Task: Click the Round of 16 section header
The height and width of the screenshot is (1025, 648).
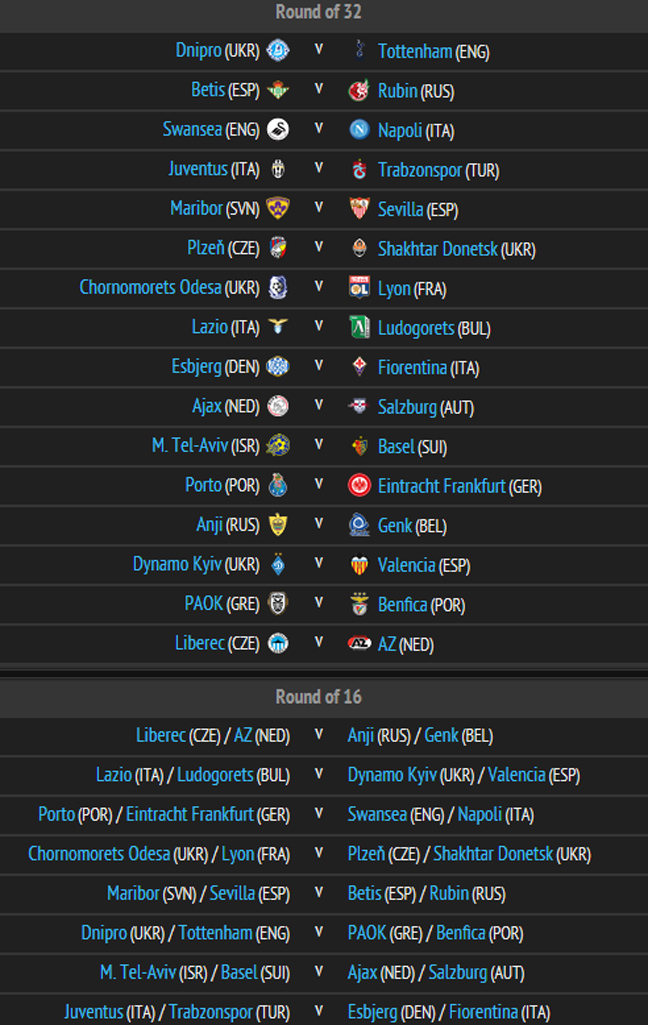Action: [x=319, y=697]
